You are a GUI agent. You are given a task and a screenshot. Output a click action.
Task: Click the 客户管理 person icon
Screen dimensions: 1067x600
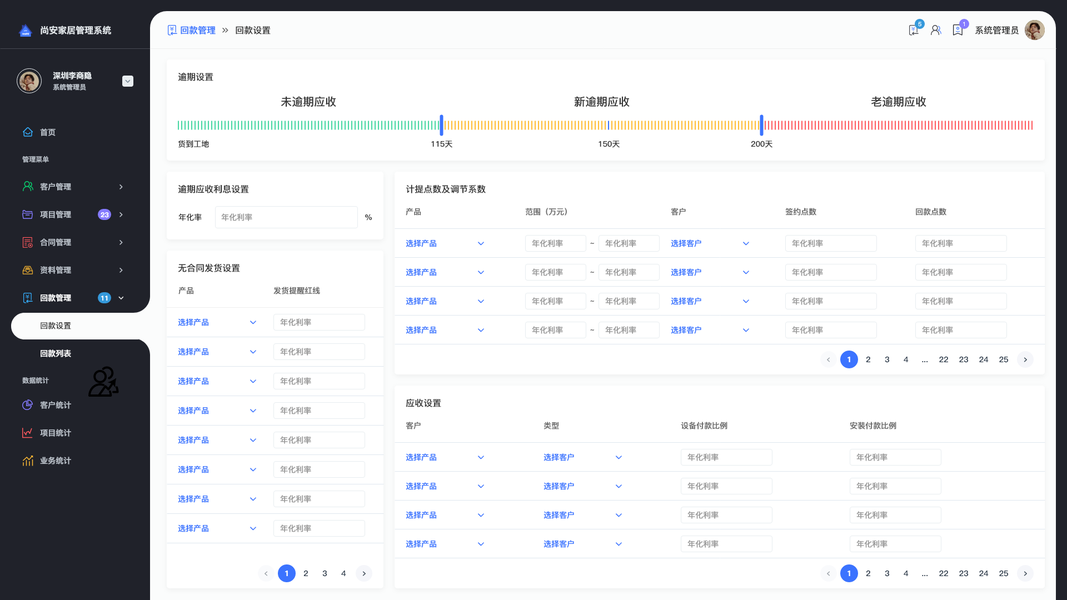coord(27,186)
